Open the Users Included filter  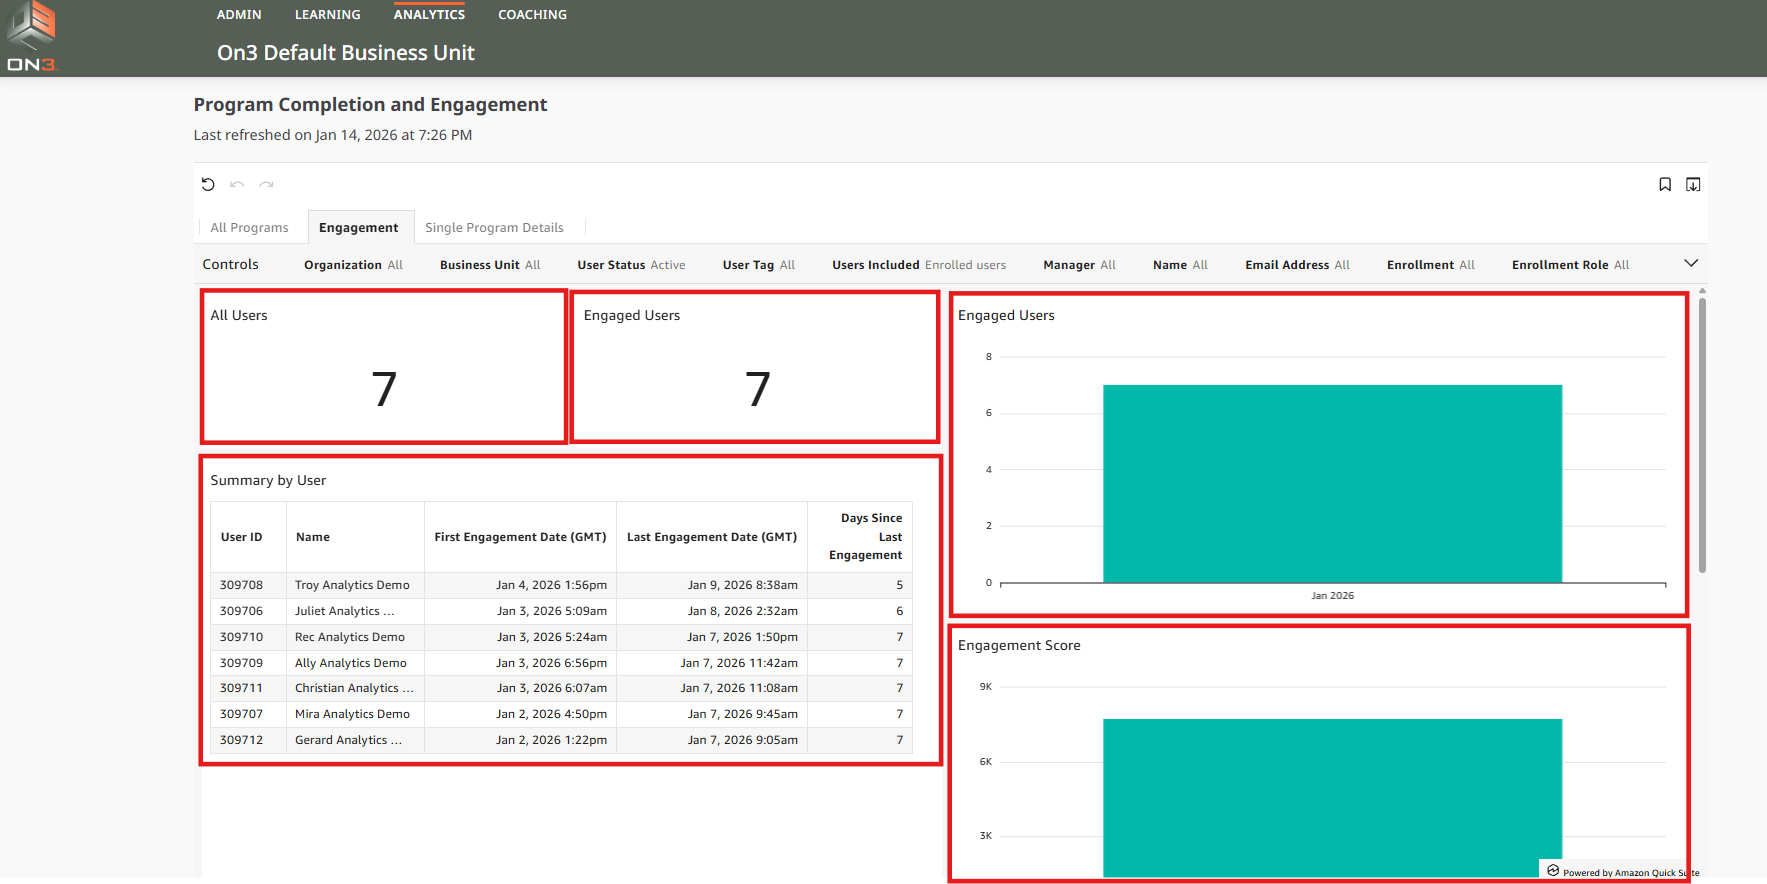[918, 265]
